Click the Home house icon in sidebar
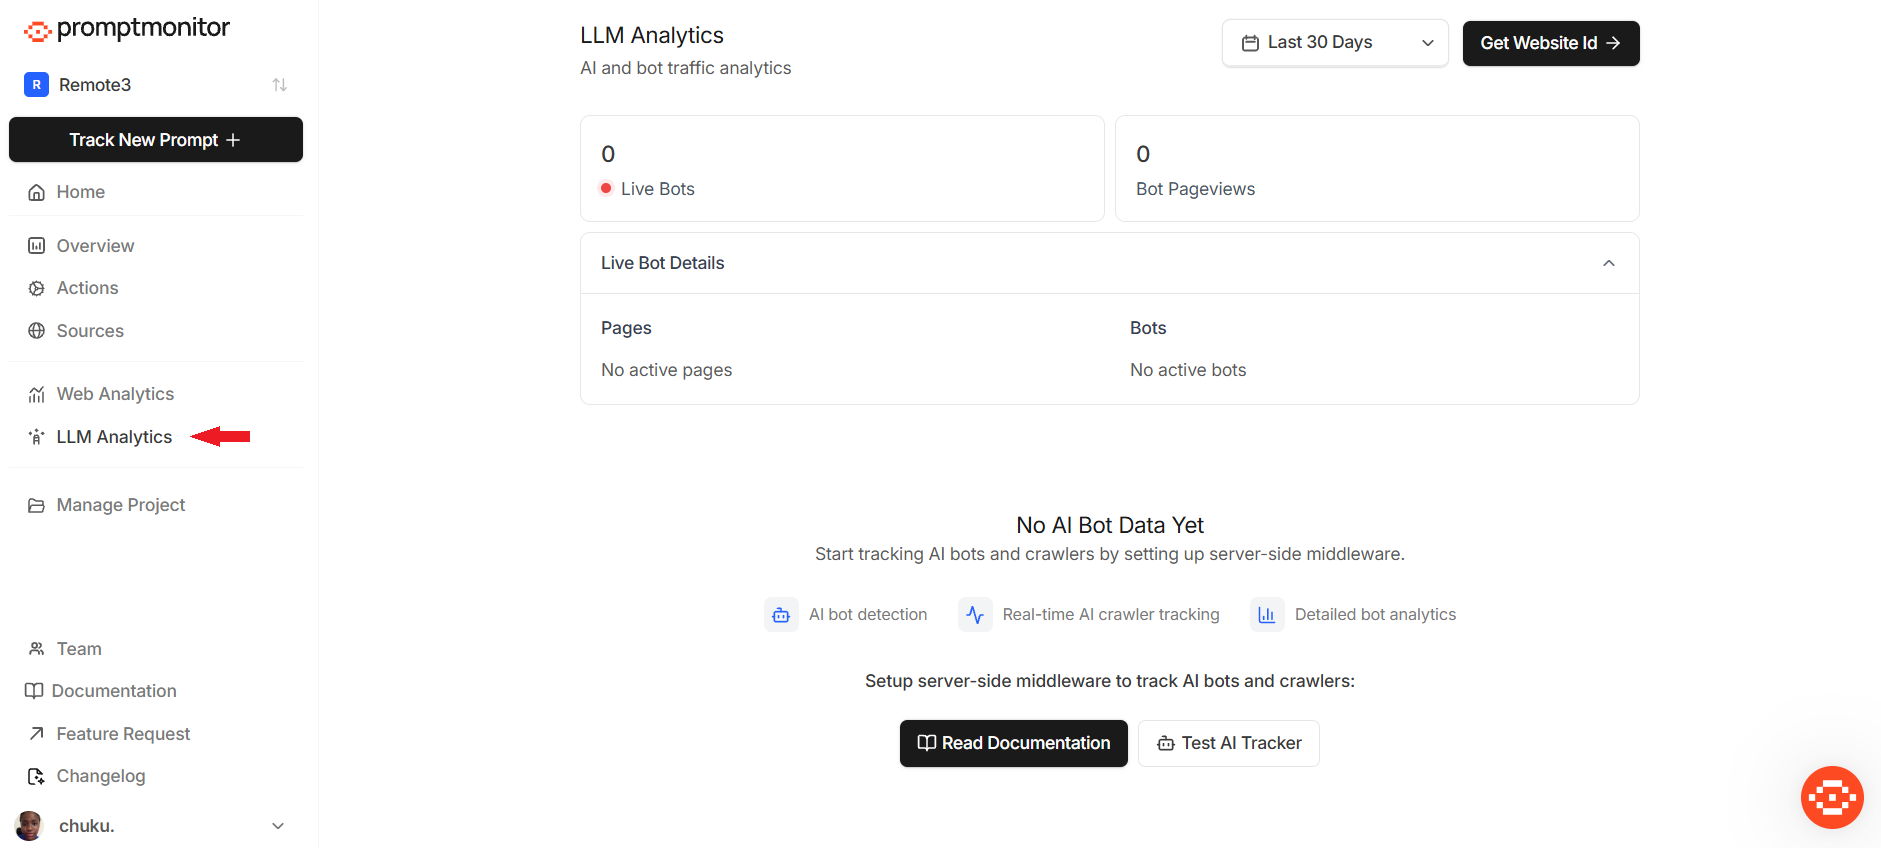The image size is (1881, 848). pos(36,192)
